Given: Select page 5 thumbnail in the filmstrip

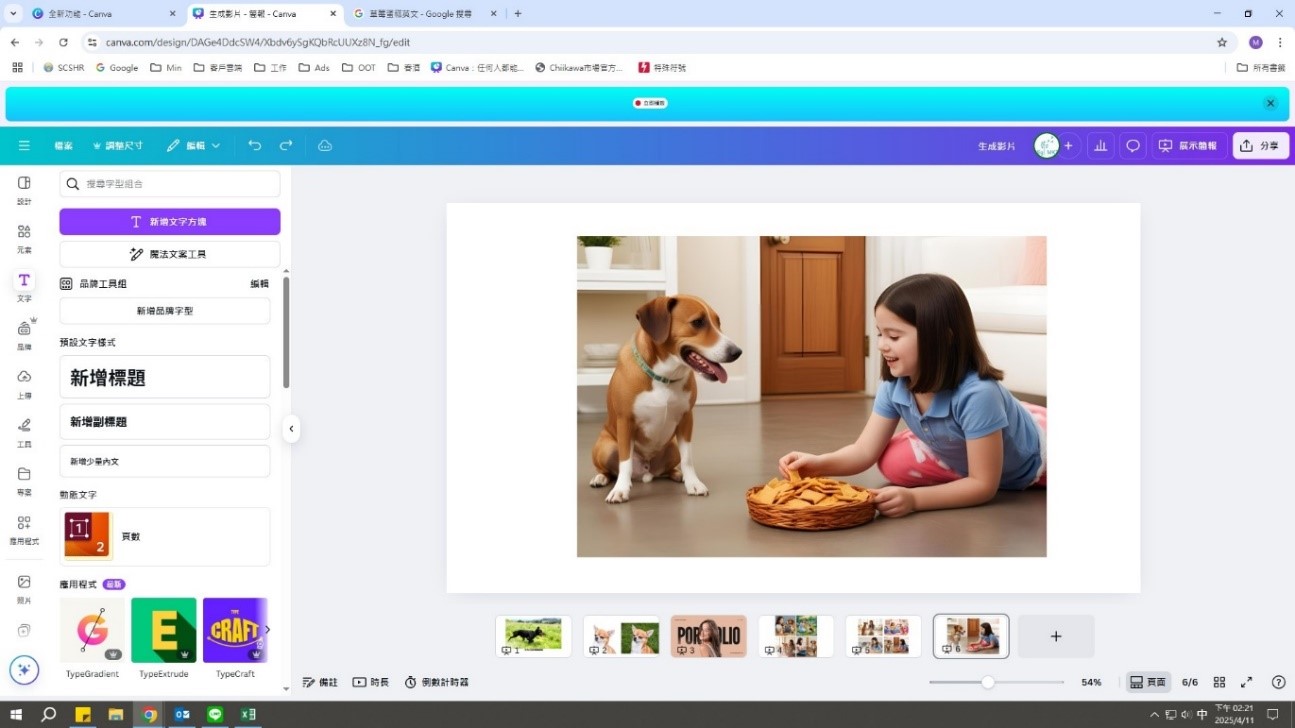Looking at the screenshot, I should 883,636.
